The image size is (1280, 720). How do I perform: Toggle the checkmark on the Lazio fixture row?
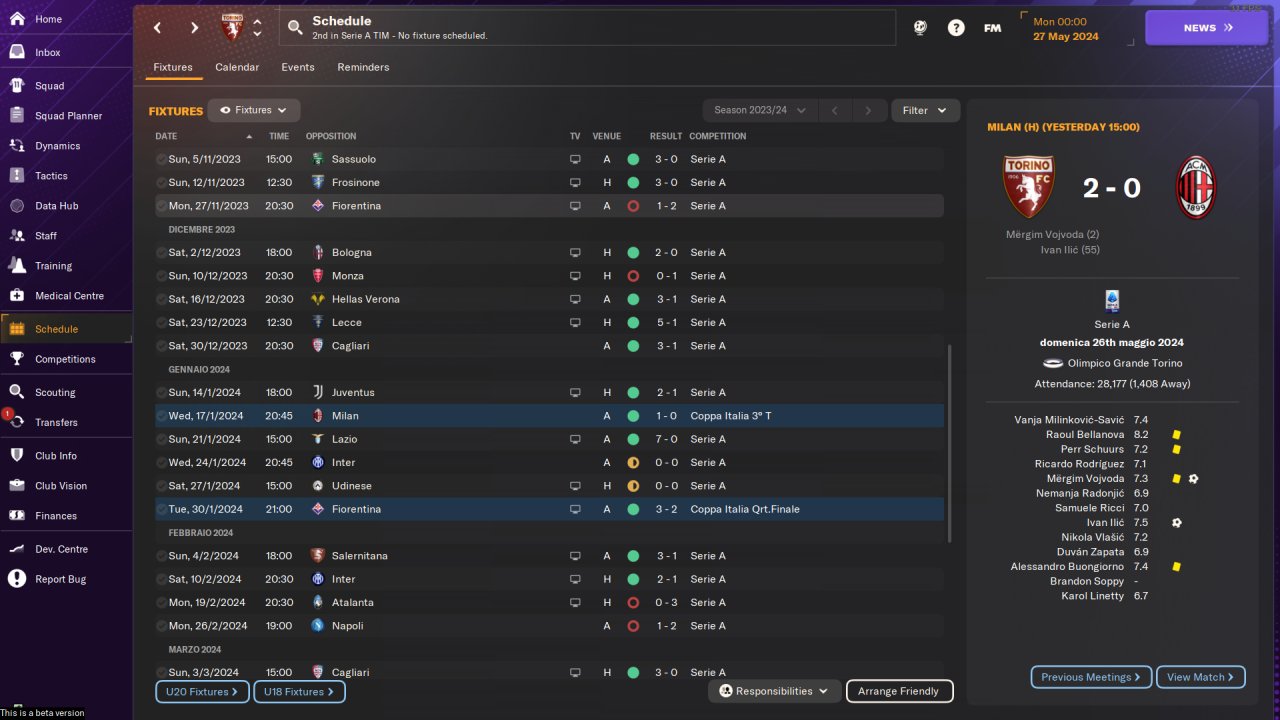[x=161, y=439]
